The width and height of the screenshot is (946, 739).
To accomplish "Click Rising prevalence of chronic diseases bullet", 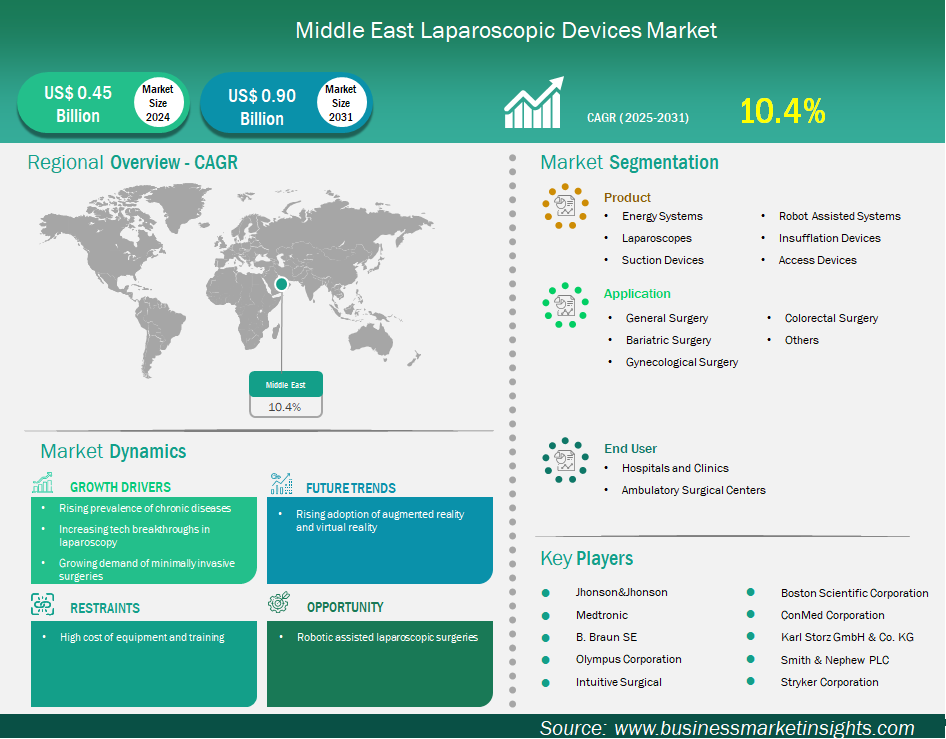I will pos(145,509).
